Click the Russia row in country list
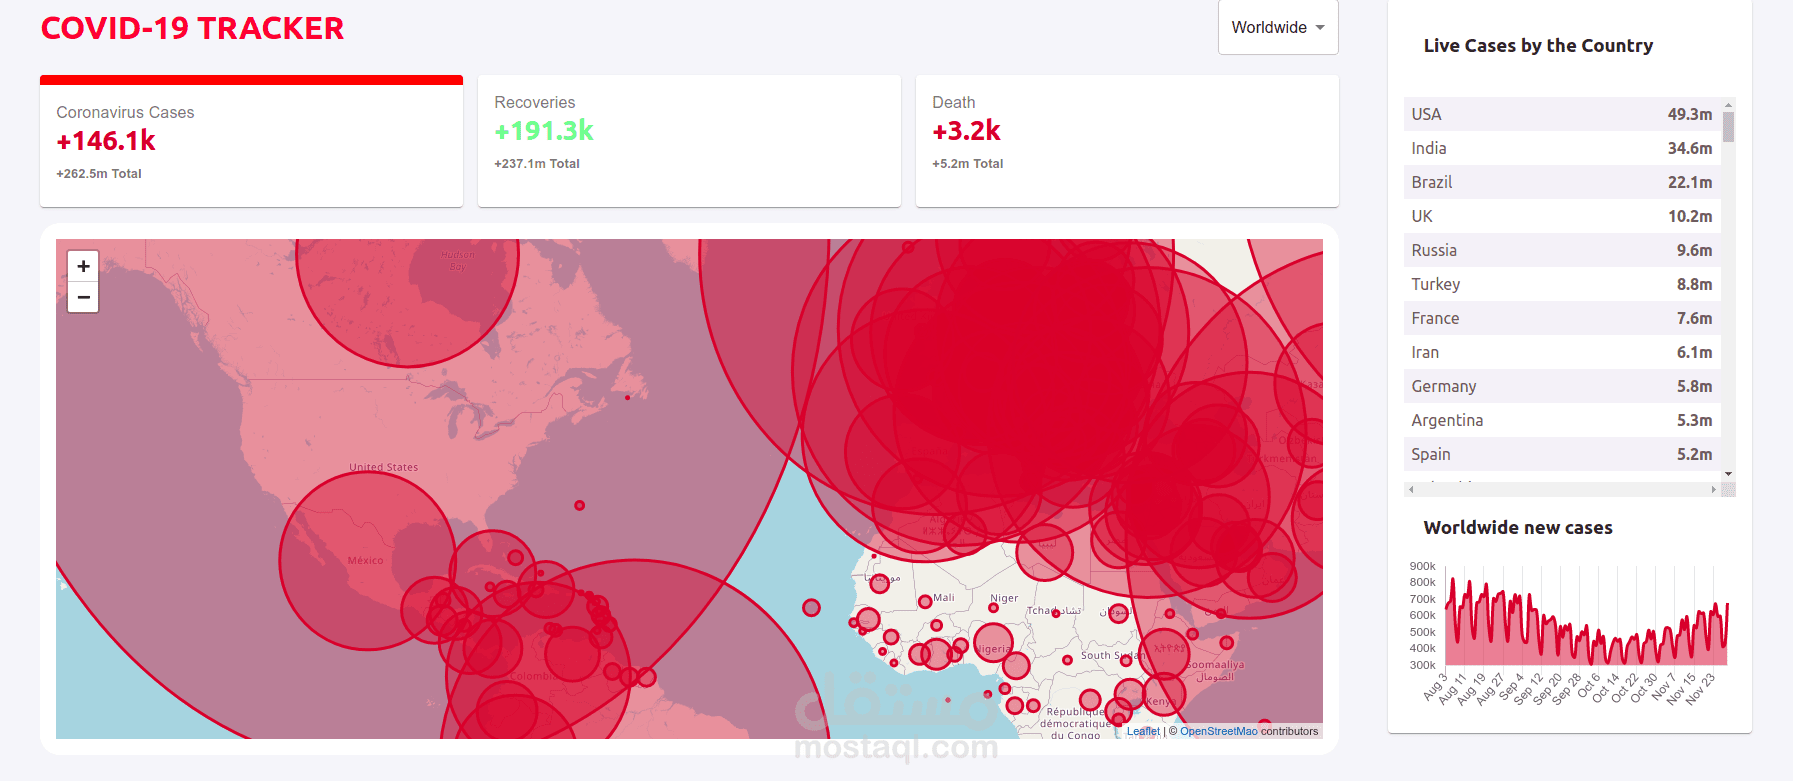 [x=1561, y=250]
